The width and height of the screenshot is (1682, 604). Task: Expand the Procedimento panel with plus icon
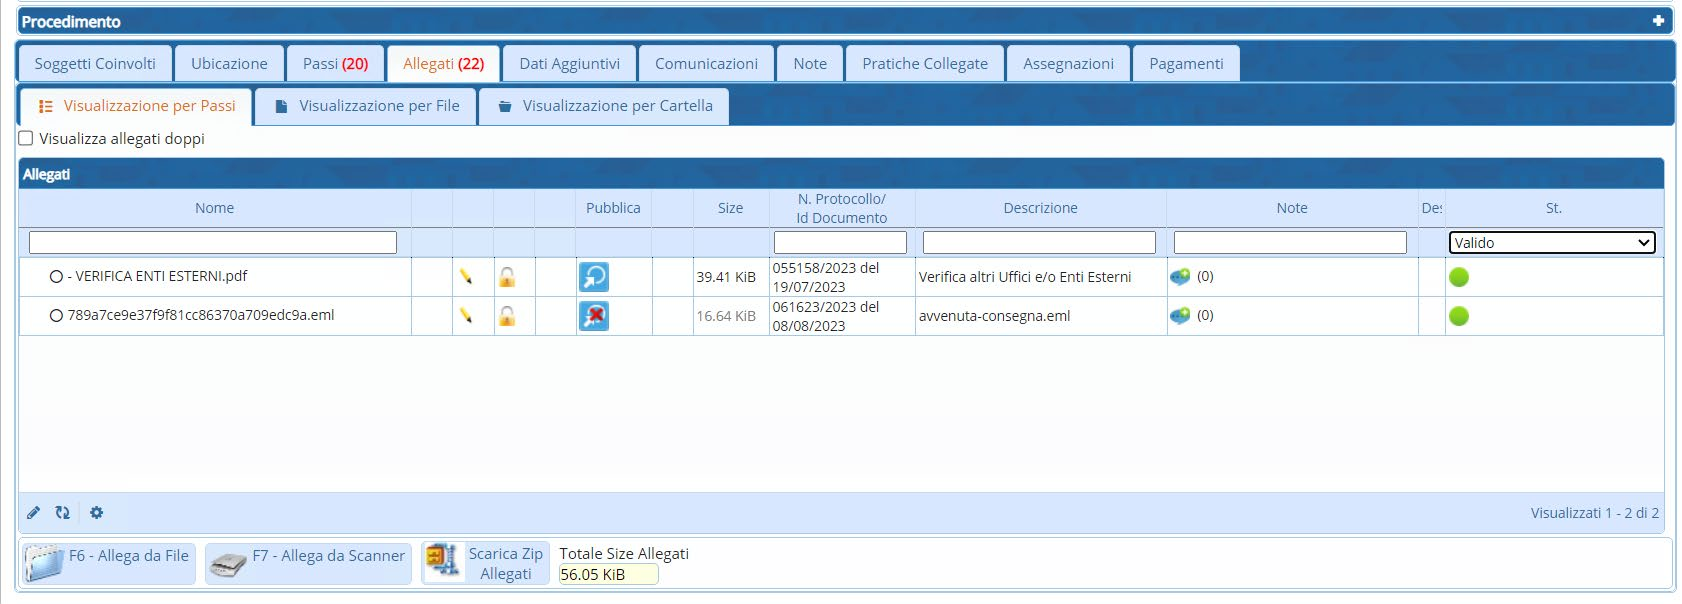pyautogui.click(x=1658, y=21)
